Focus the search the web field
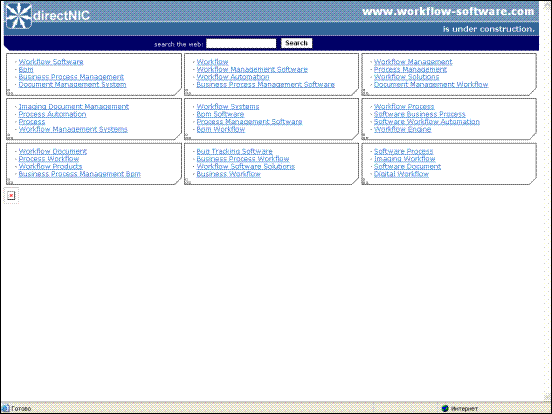The image size is (552, 414). click(241, 44)
